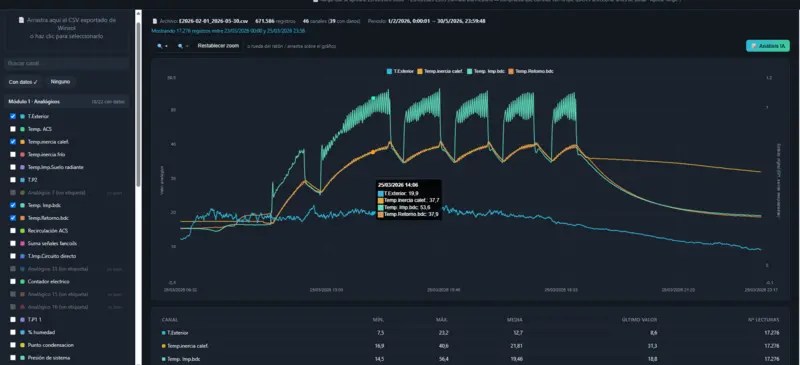Check the Recirculación ACS checkbox
This screenshot has width=800, height=365.
(x=13, y=231)
